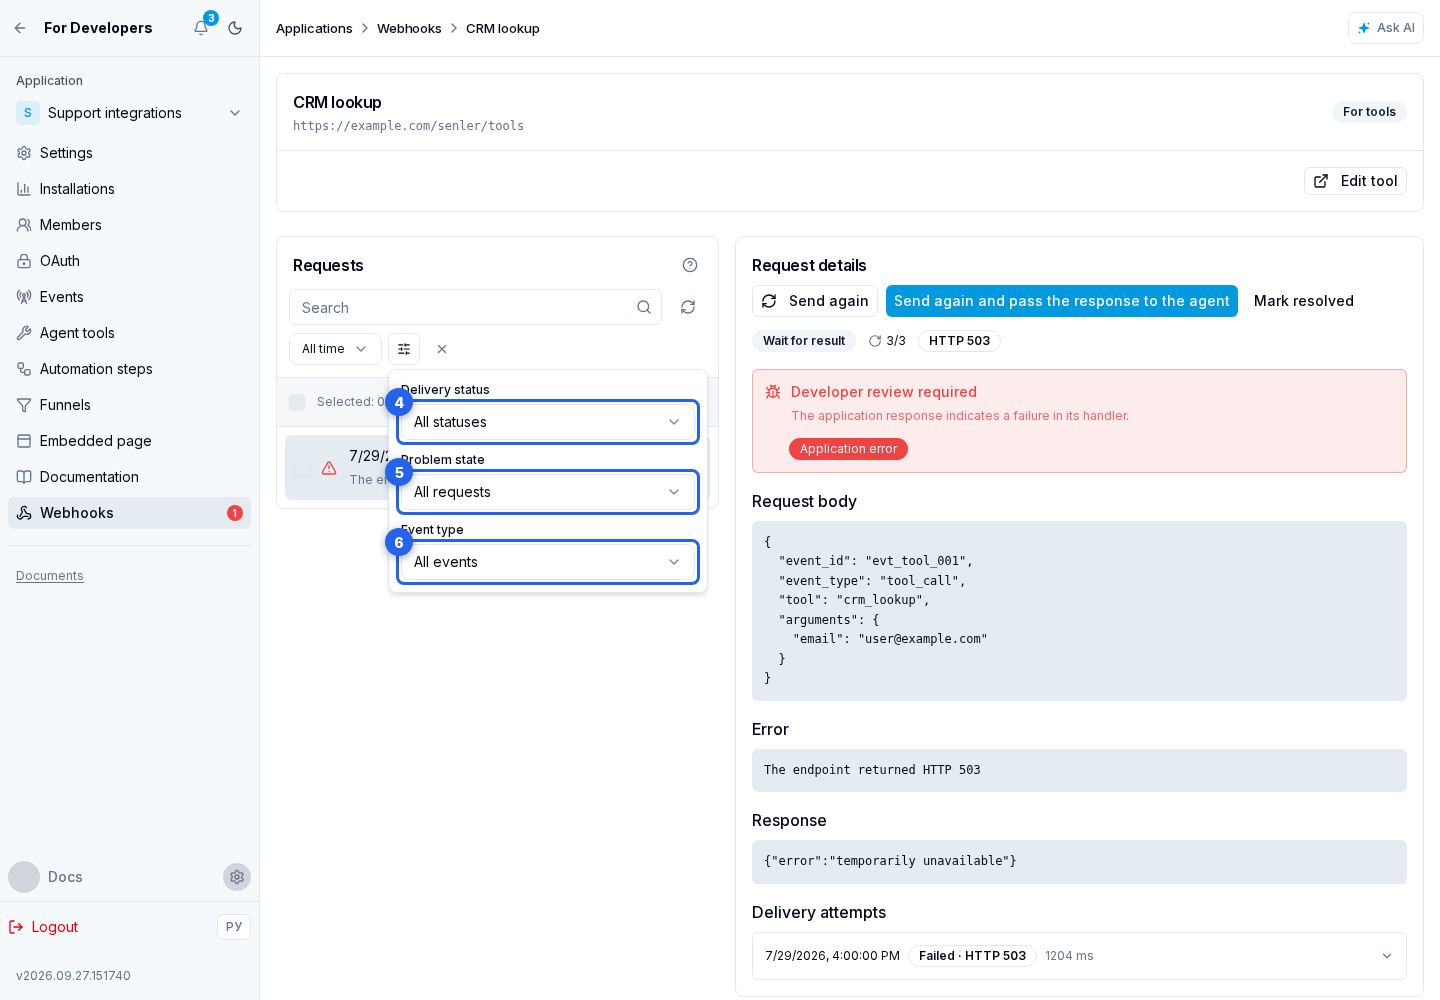
Task: Navigate to OAuth settings
Action: click(129, 261)
